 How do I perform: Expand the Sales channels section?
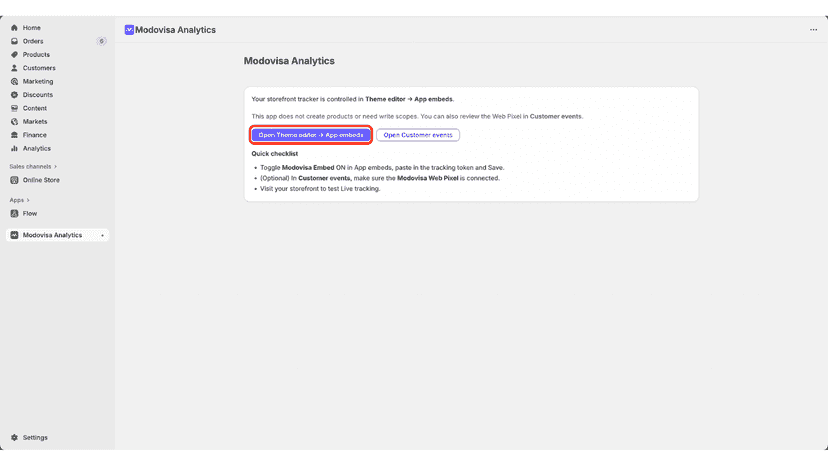point(33,166)
